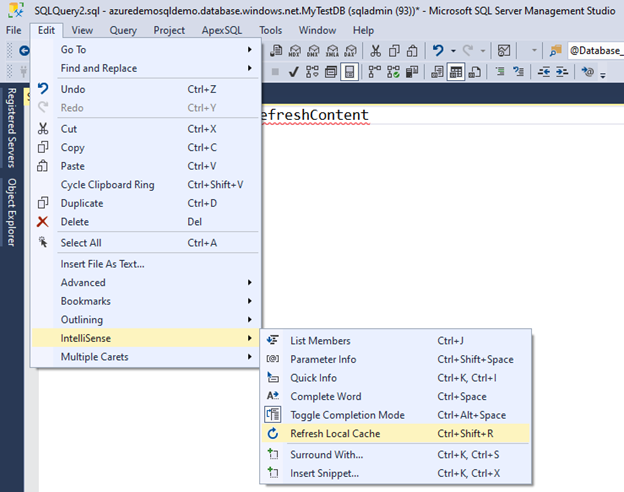Viewport: 624px width, 492px height.
Task: Choose Complete Word in the submenu
Action: coord(396,396)
